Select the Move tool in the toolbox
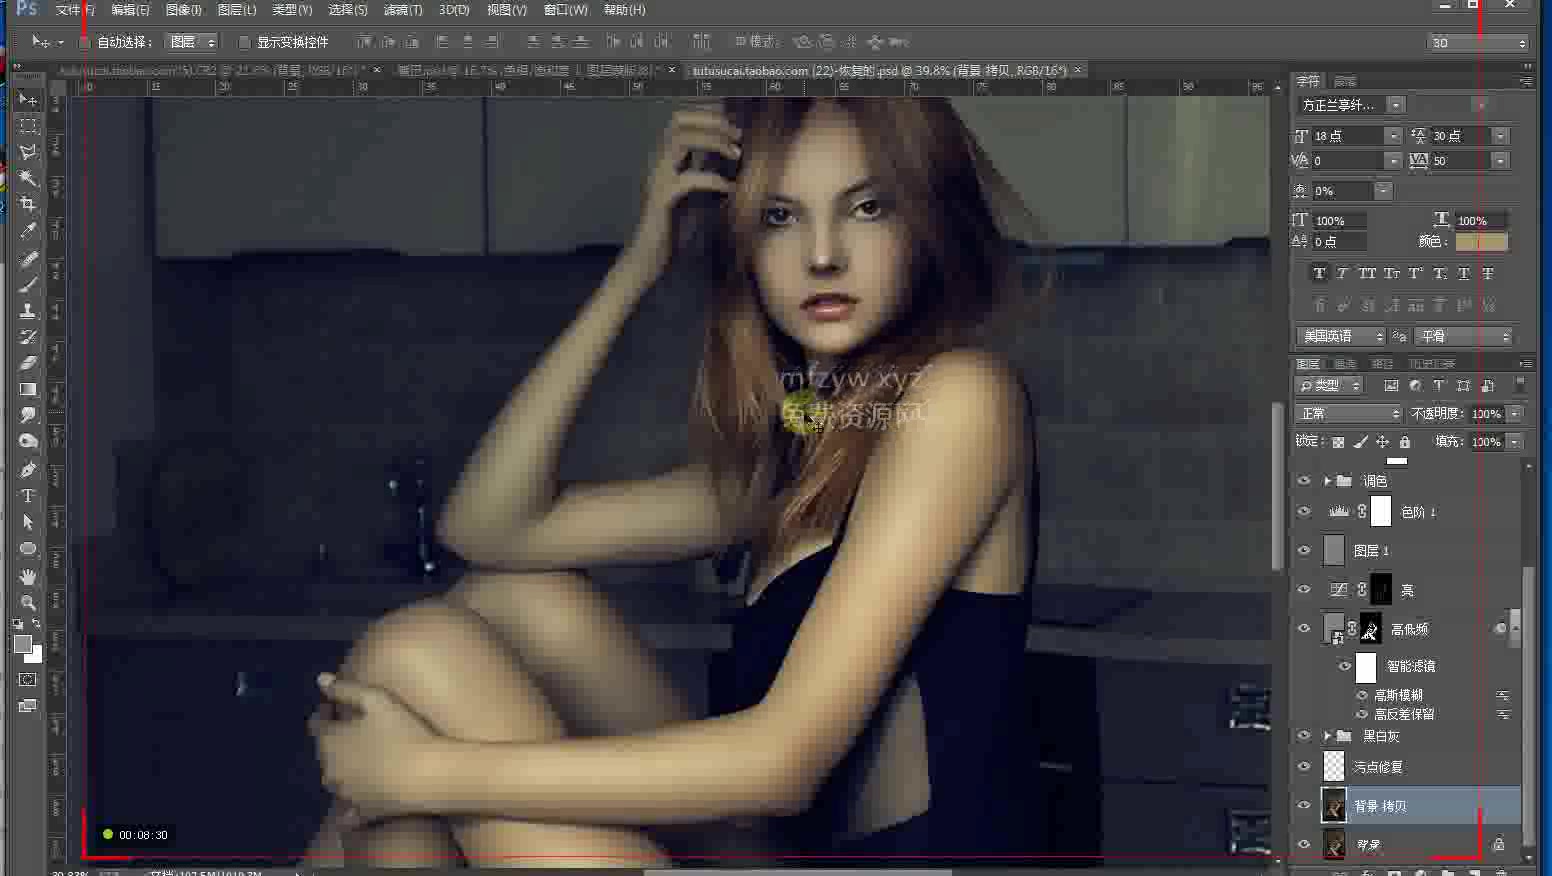The height and width of the screenshot is (876, 1552). click(28, 100)
